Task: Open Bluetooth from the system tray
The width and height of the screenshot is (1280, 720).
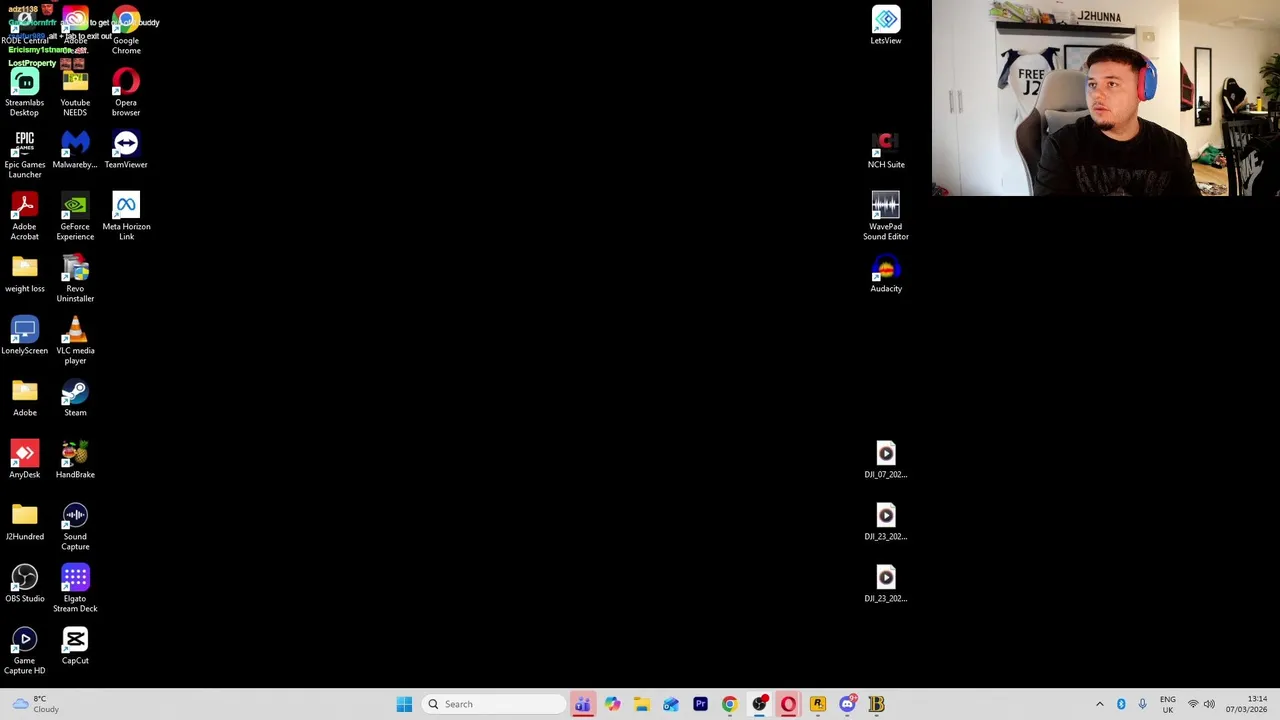Action: (x=1121, y=704)
